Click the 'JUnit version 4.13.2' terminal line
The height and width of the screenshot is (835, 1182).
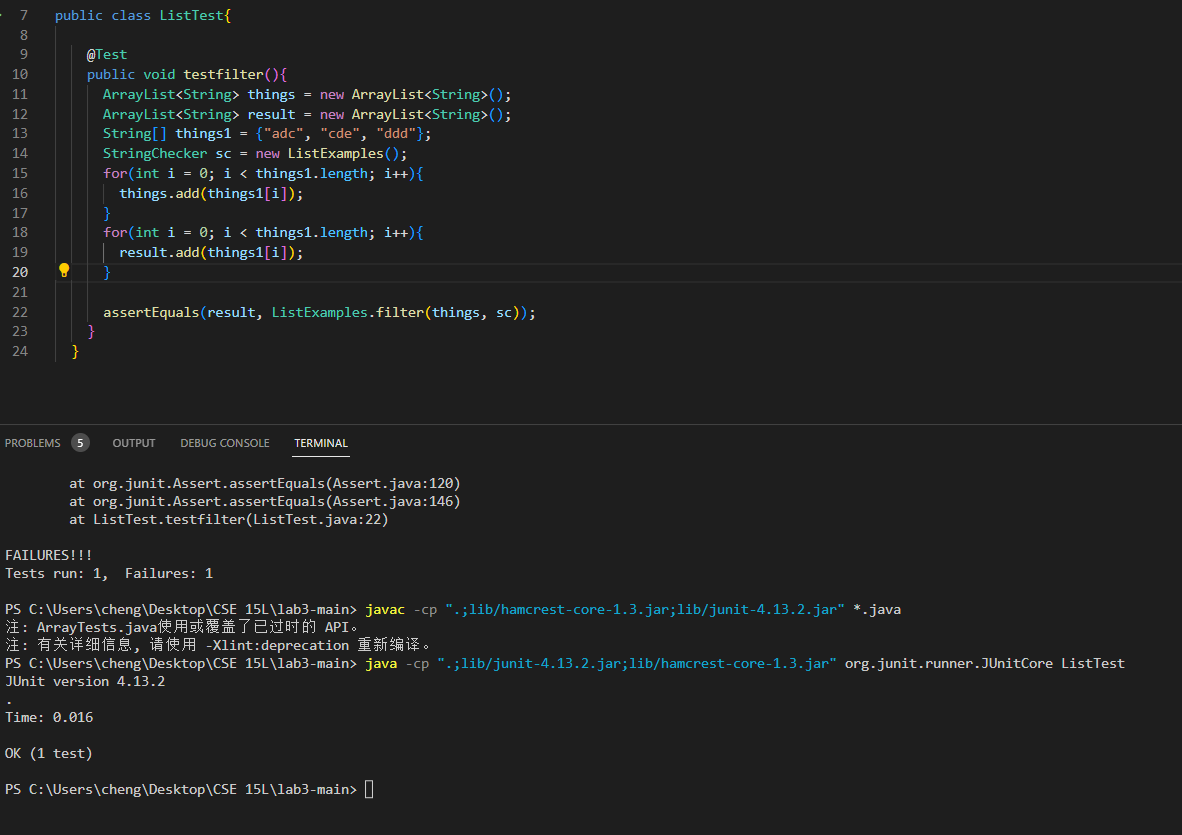[x=84, y=681]
